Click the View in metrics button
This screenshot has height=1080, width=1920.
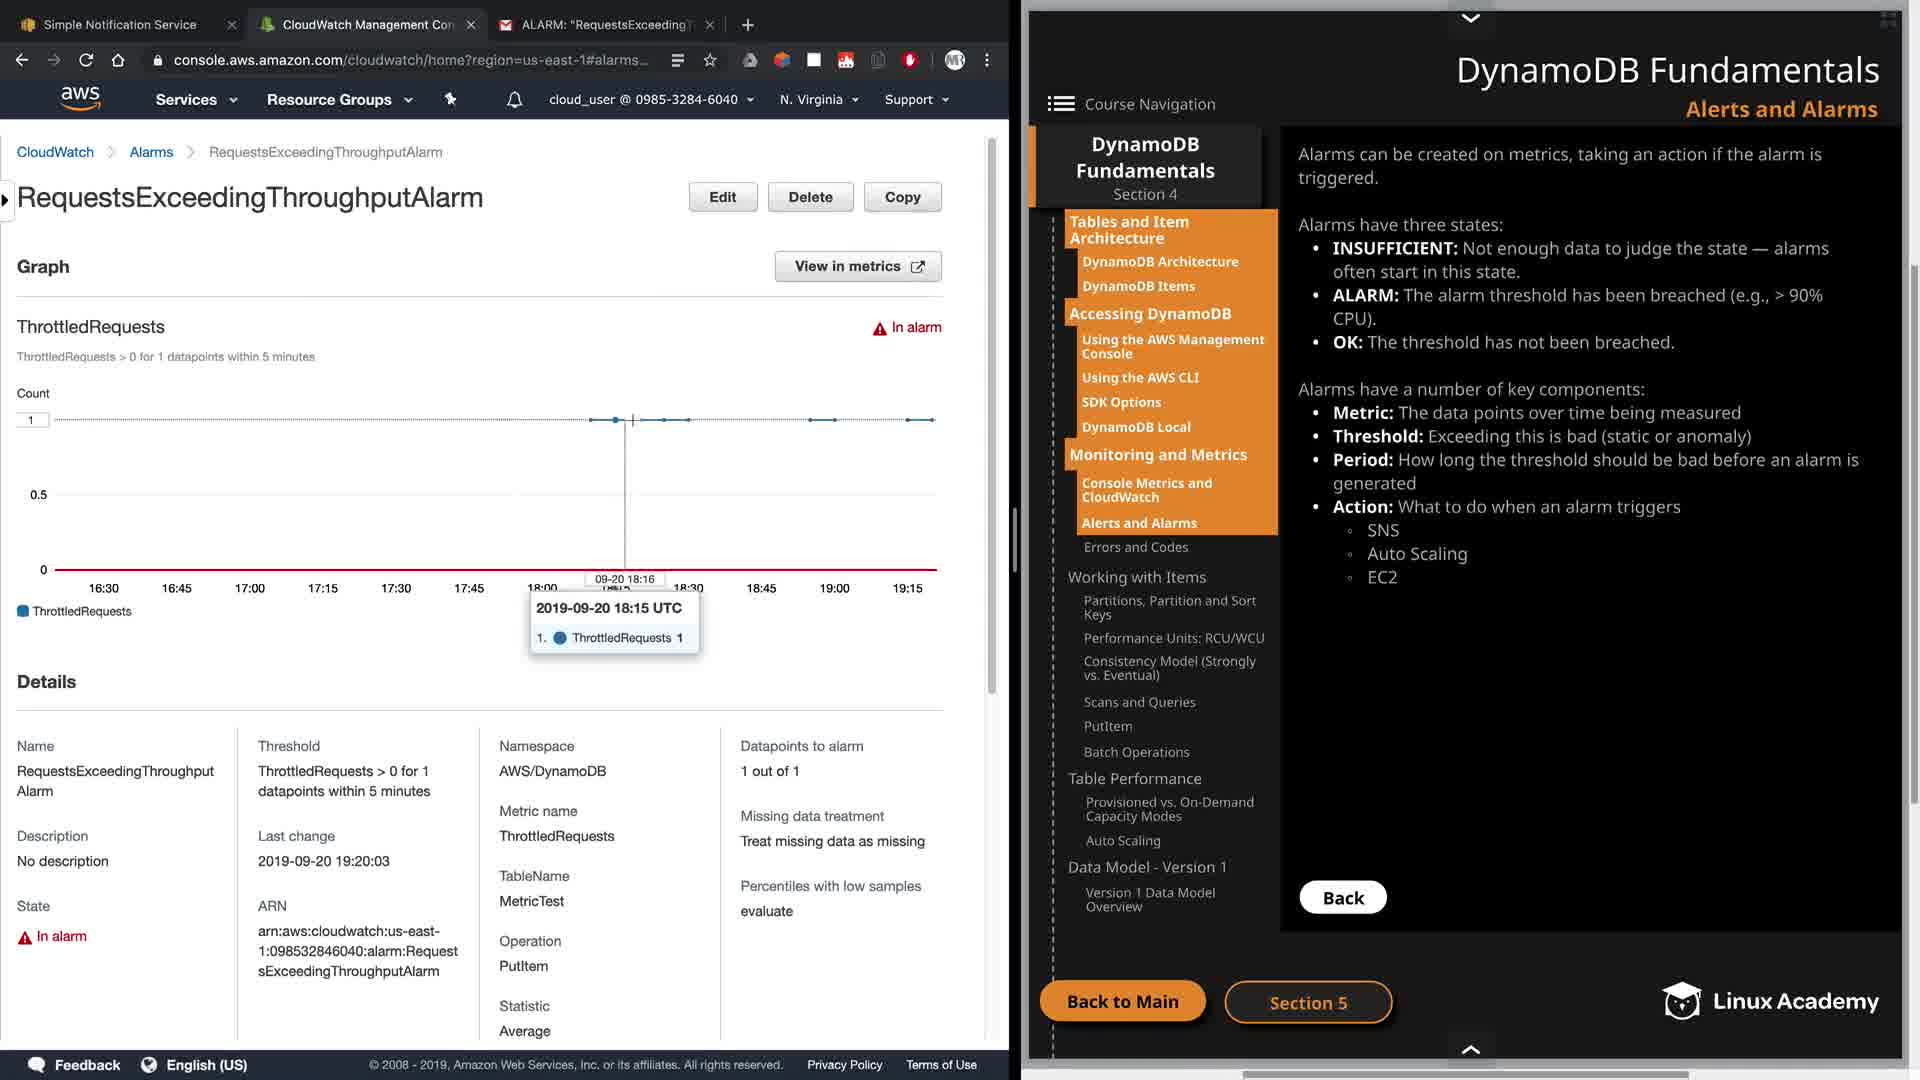tap(858, 266)
